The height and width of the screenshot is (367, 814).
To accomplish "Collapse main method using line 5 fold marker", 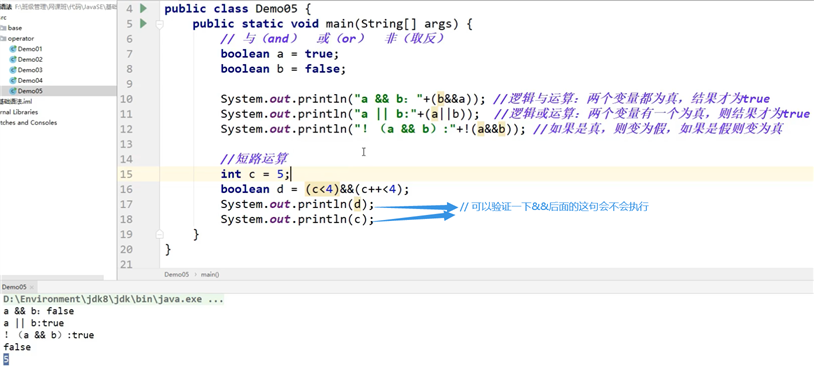I will pyautogui.click(x=159, y=24).
